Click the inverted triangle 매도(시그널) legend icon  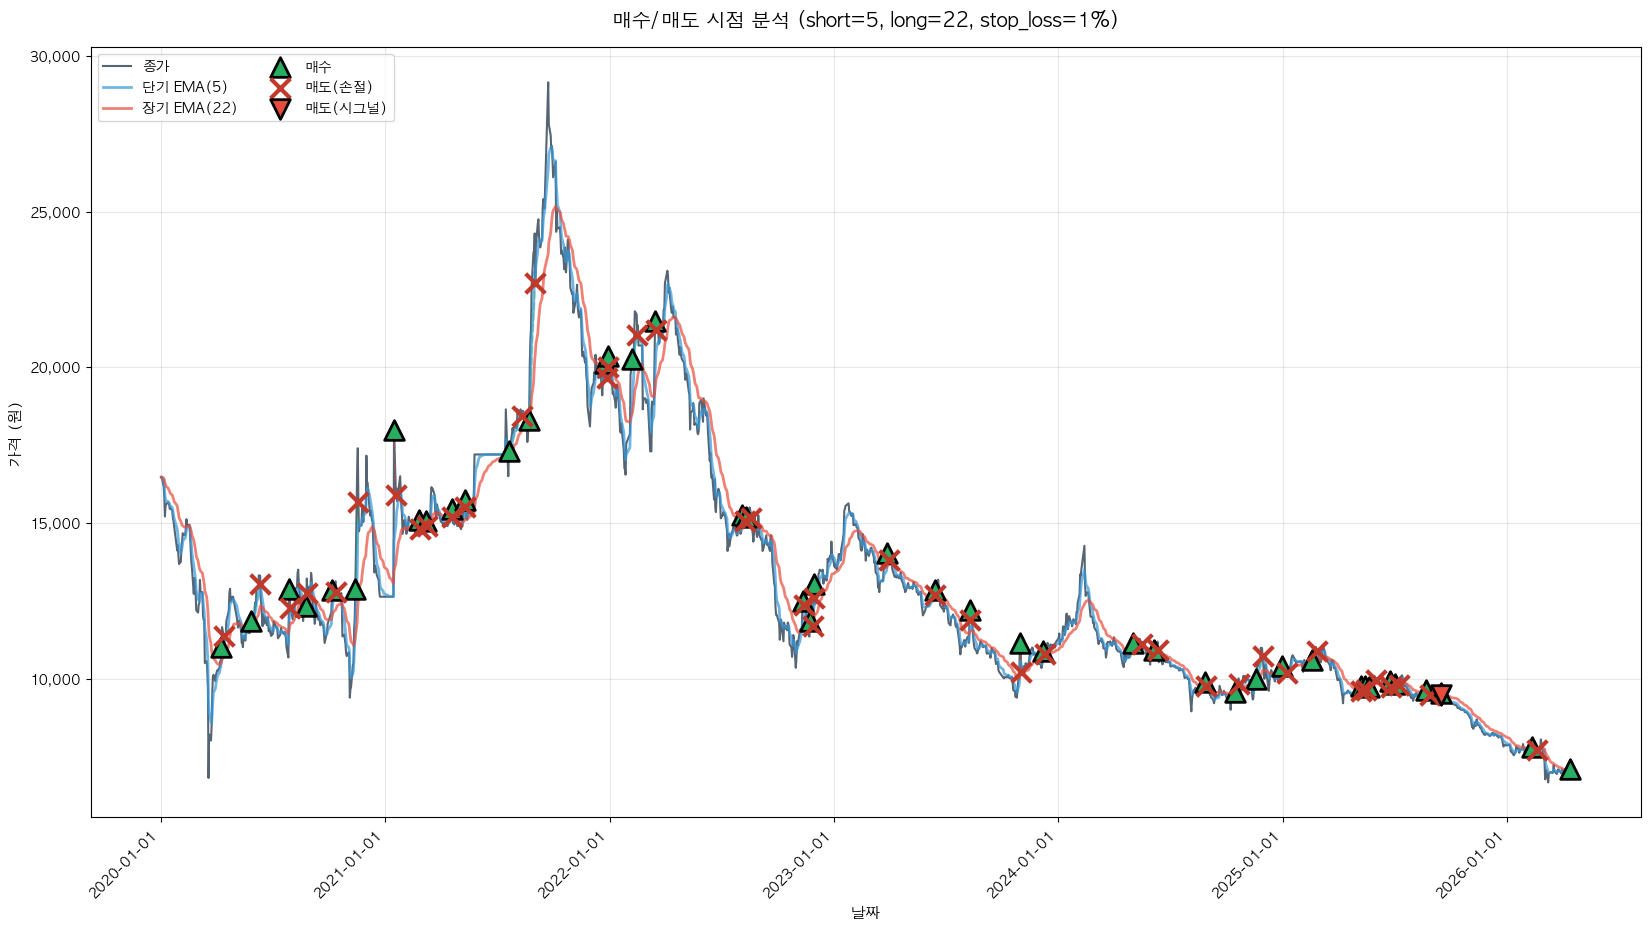point(280,108)
